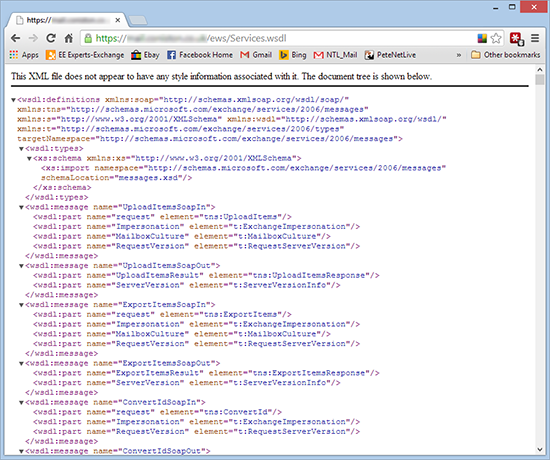Click the tns:ConvertId element line
The image size is (550, 460).
pos(157,412)
